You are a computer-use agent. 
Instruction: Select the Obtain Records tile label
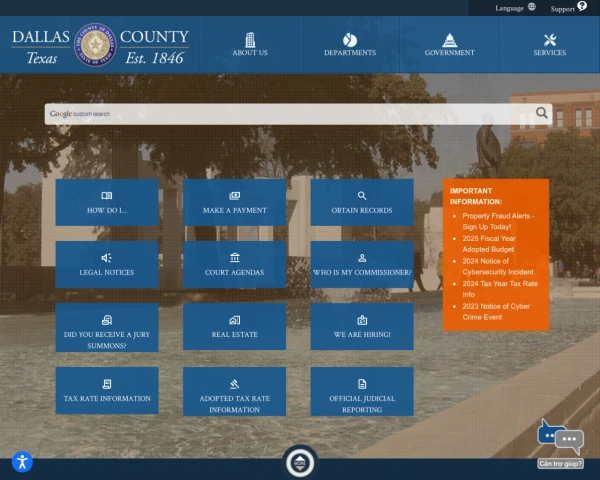coord(362,210)
